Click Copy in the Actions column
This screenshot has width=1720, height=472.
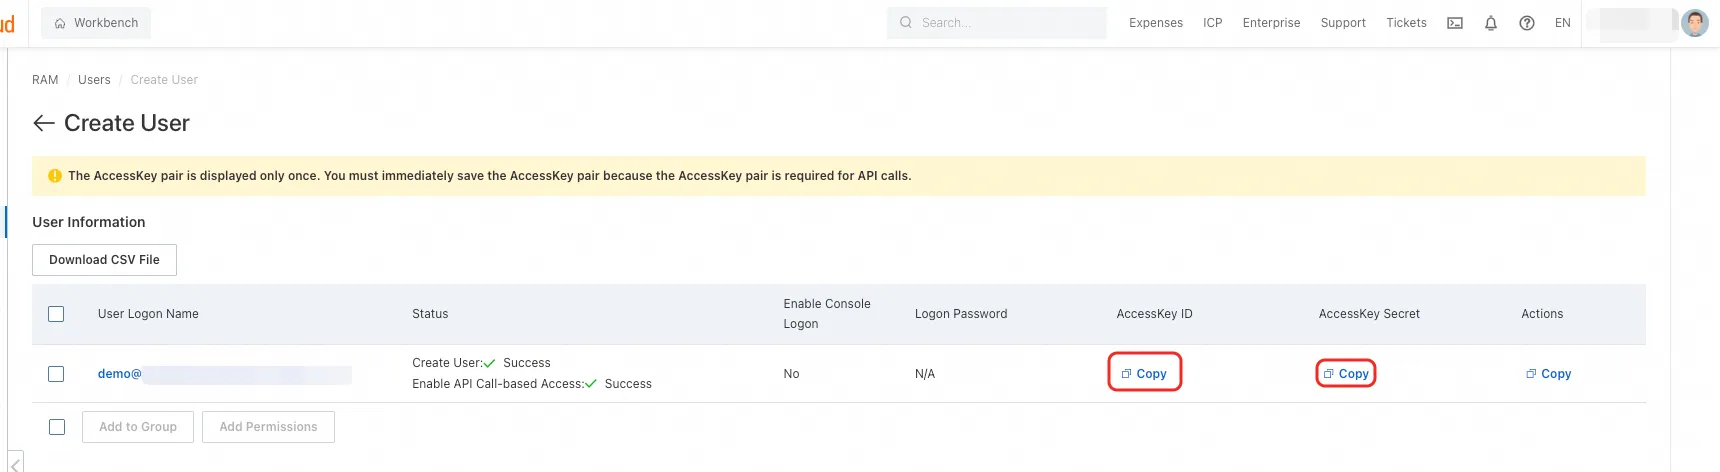tap(1548, 374)
